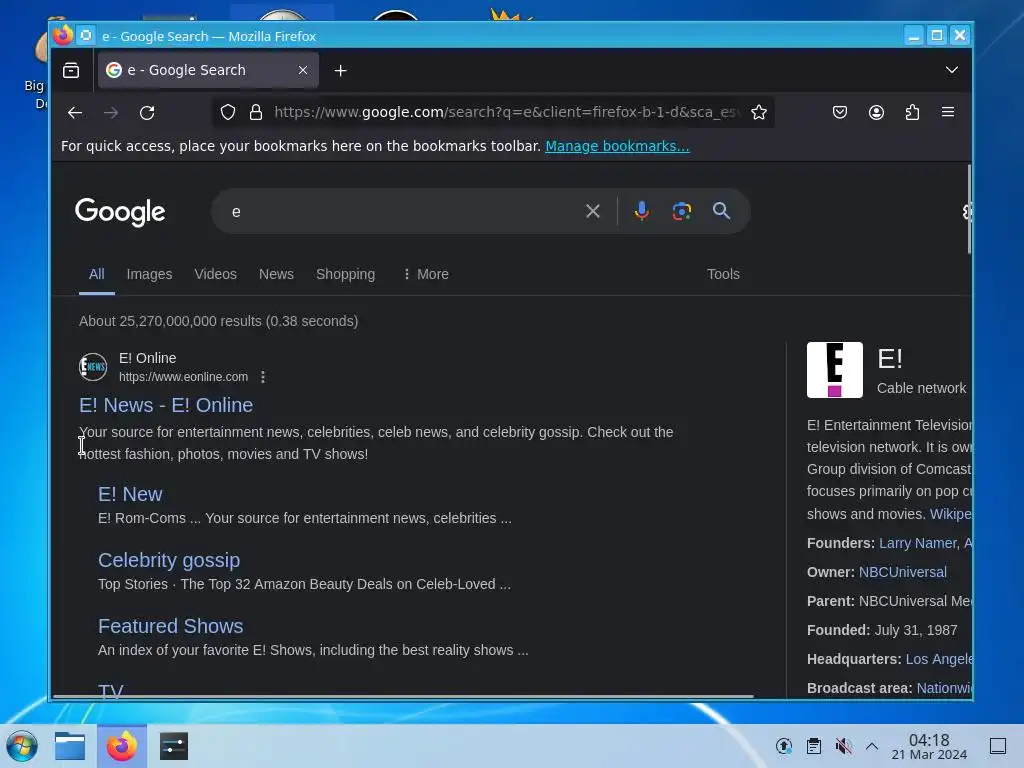Toggle muted volume tray icon
This screenshot has width=1024, height=768.
tap(843, 746)
